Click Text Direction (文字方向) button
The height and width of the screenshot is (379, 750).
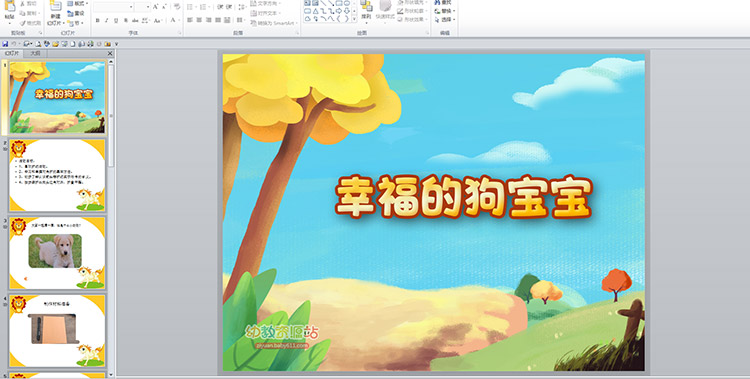(x=265, y=3)
